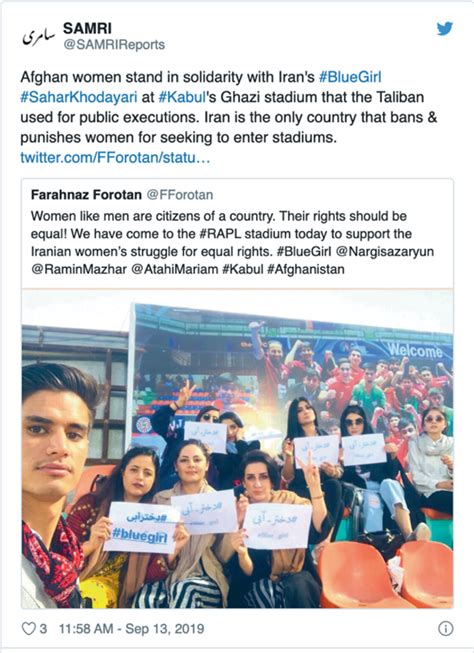
Task: Click the @Nargisazaryun mention
Action: tap(384, 252)
